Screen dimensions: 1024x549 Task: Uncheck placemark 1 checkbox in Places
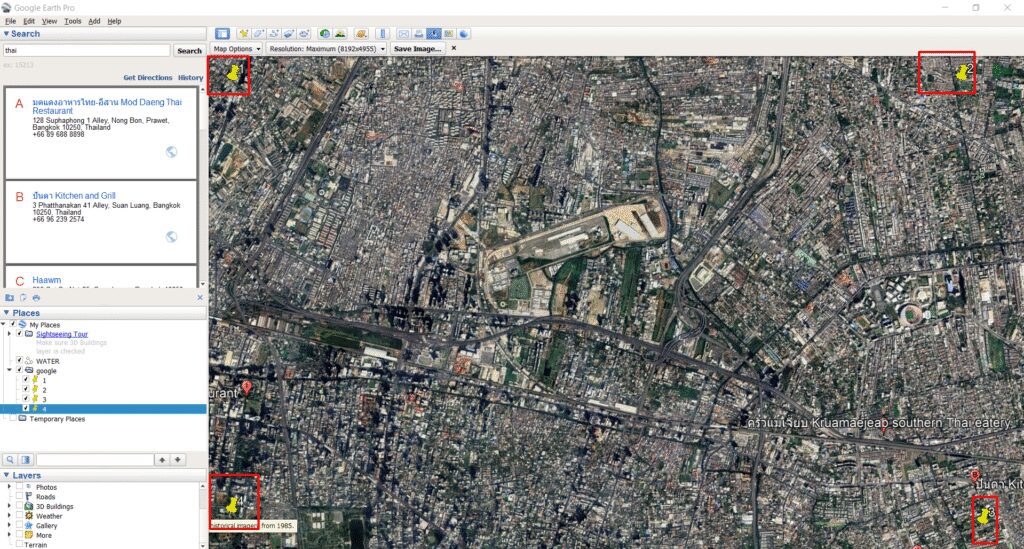(25, 379)
